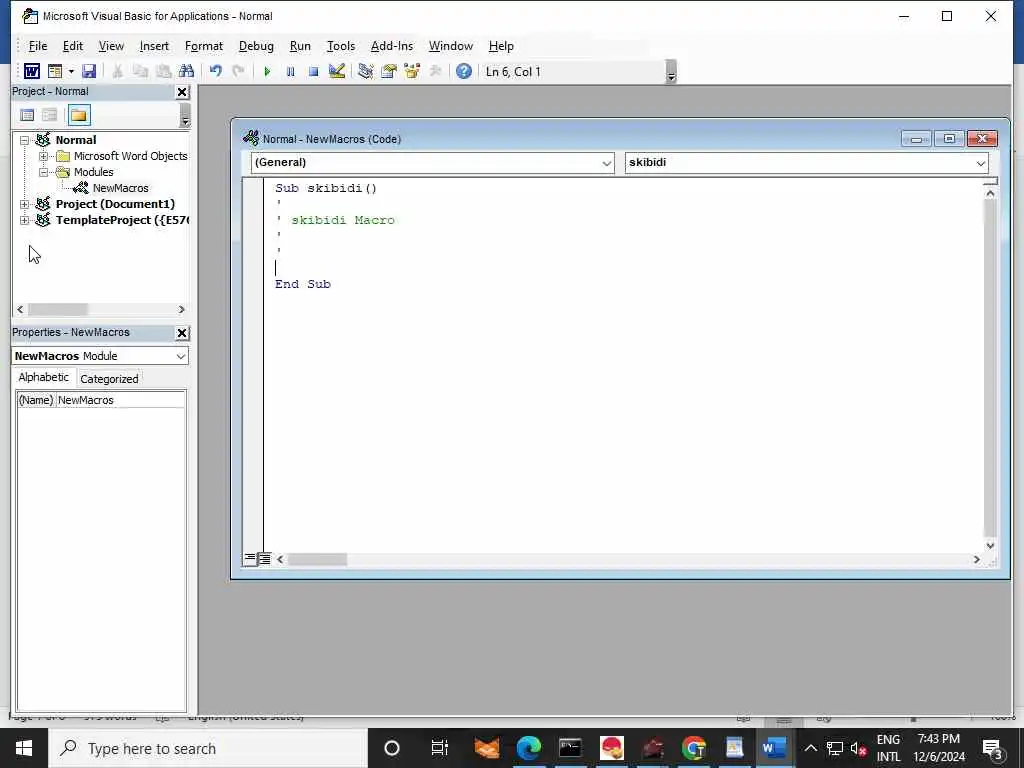Open the Windows Start button

[x=24, y=748]
